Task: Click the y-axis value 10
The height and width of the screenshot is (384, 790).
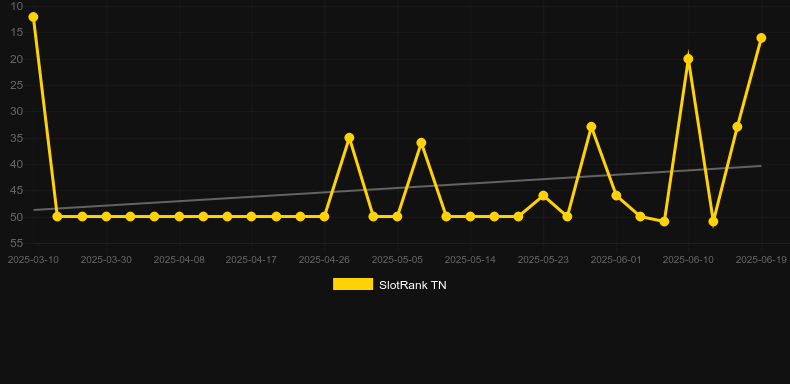Action: (17, 7)
